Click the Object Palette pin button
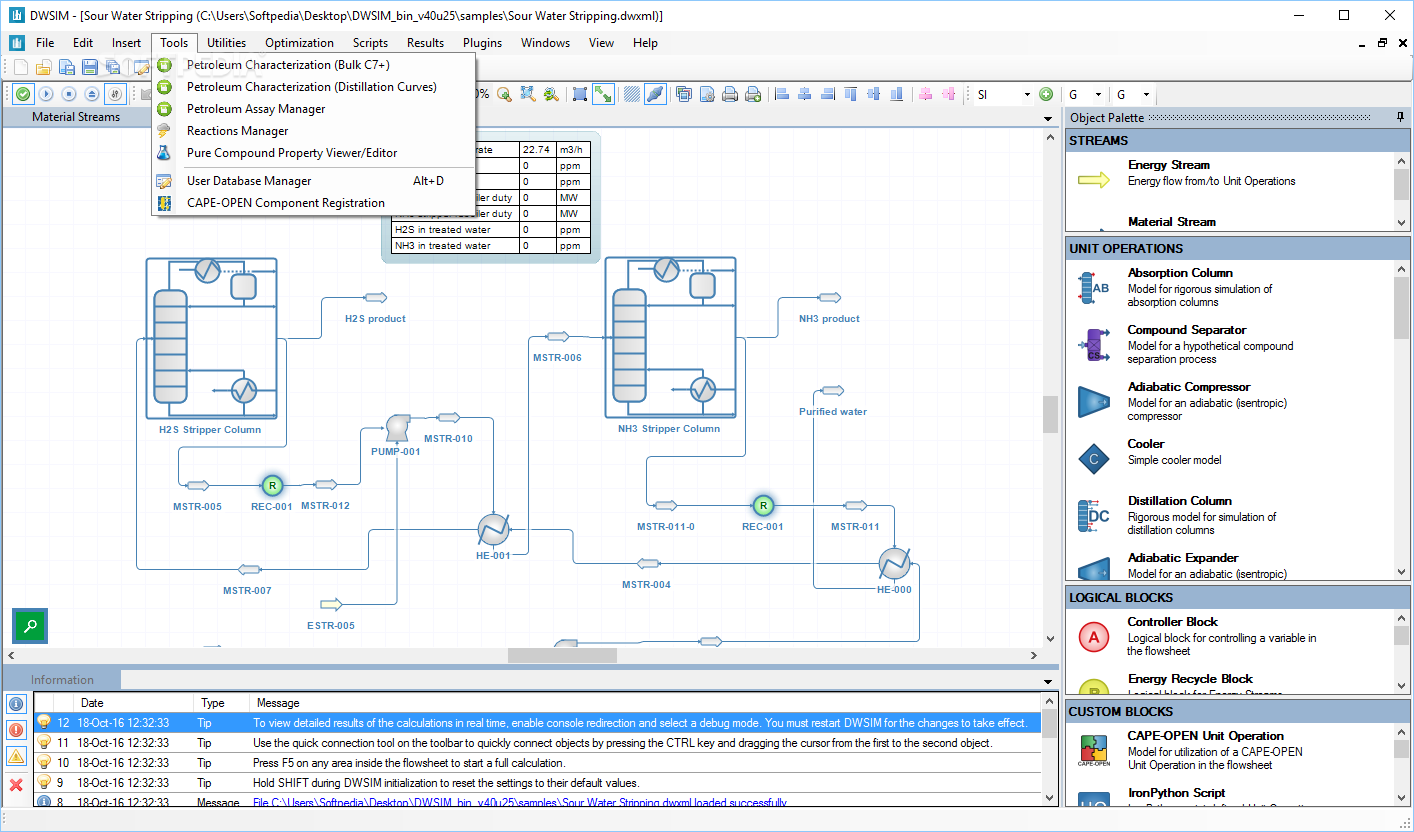The image size is (1414, 832). tap(1400, 118)
